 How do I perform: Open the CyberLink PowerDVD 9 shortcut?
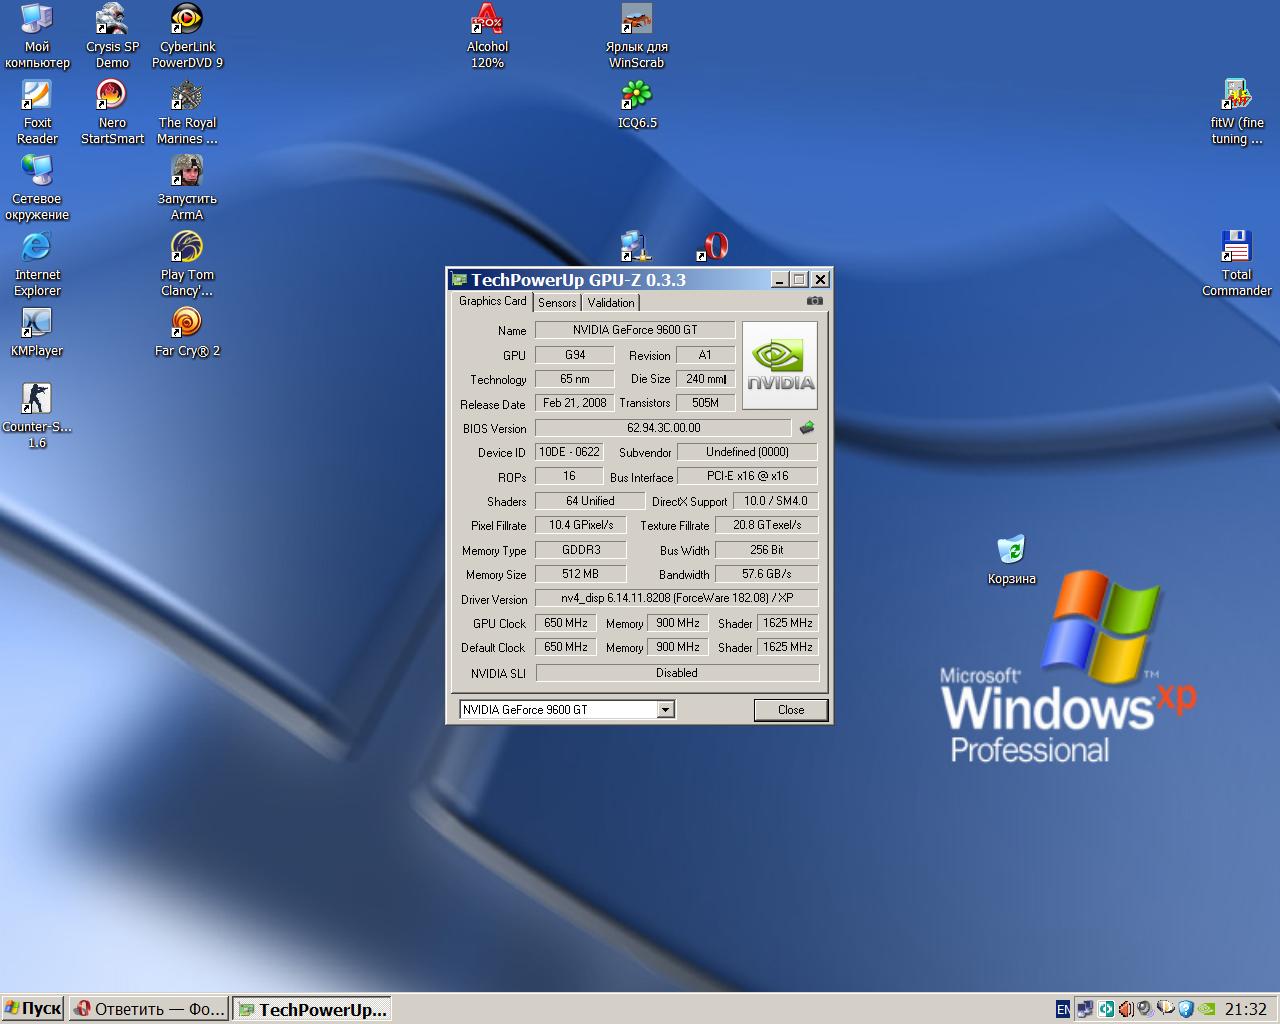click(187, 36)
